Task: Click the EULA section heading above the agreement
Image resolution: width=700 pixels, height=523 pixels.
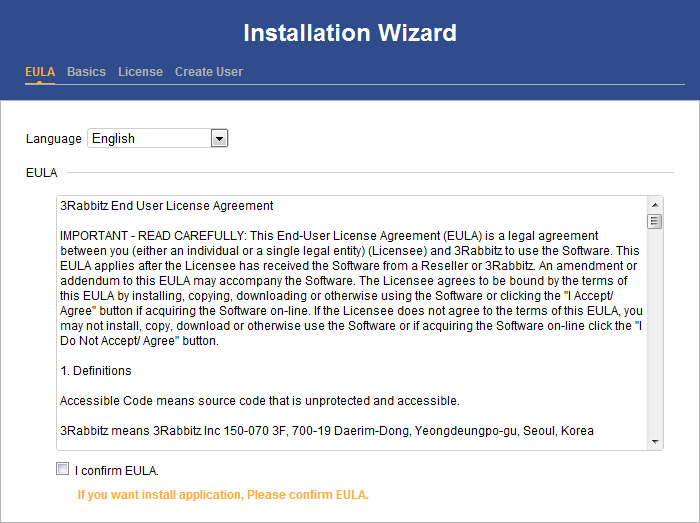Action: coord(42,173)
